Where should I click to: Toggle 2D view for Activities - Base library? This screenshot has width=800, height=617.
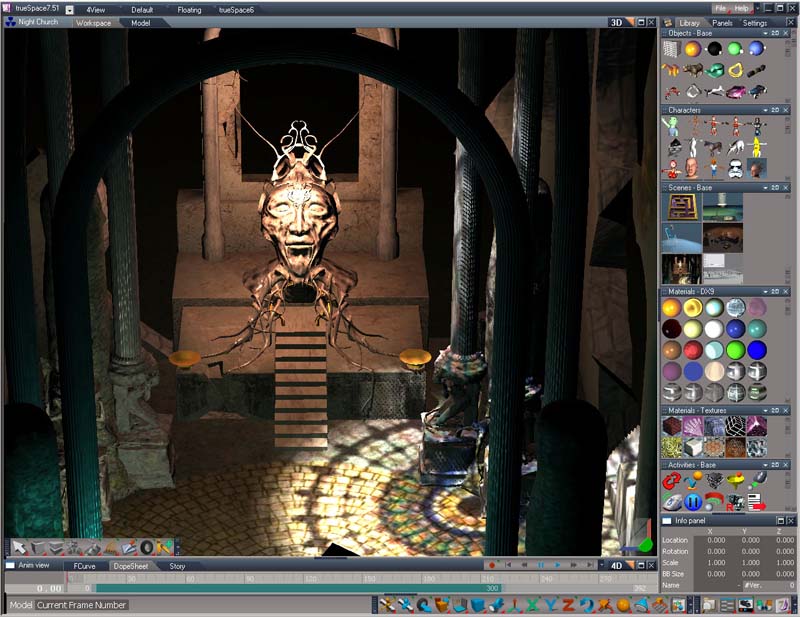[x=775, y=465]
